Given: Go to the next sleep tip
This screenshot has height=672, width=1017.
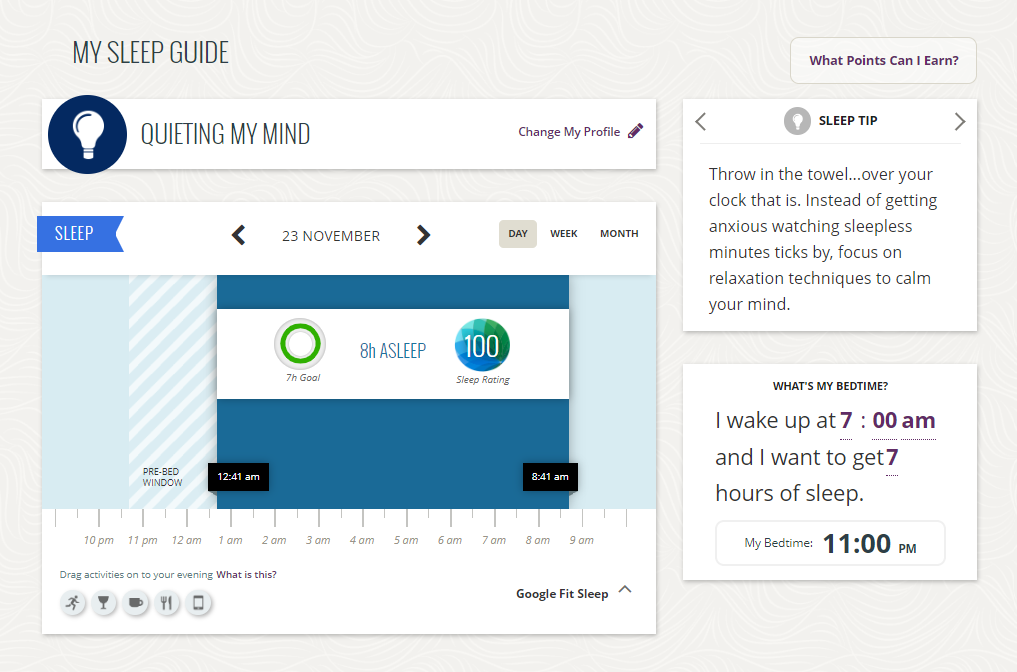Looking at the screenshot, I should pos(959,121).
